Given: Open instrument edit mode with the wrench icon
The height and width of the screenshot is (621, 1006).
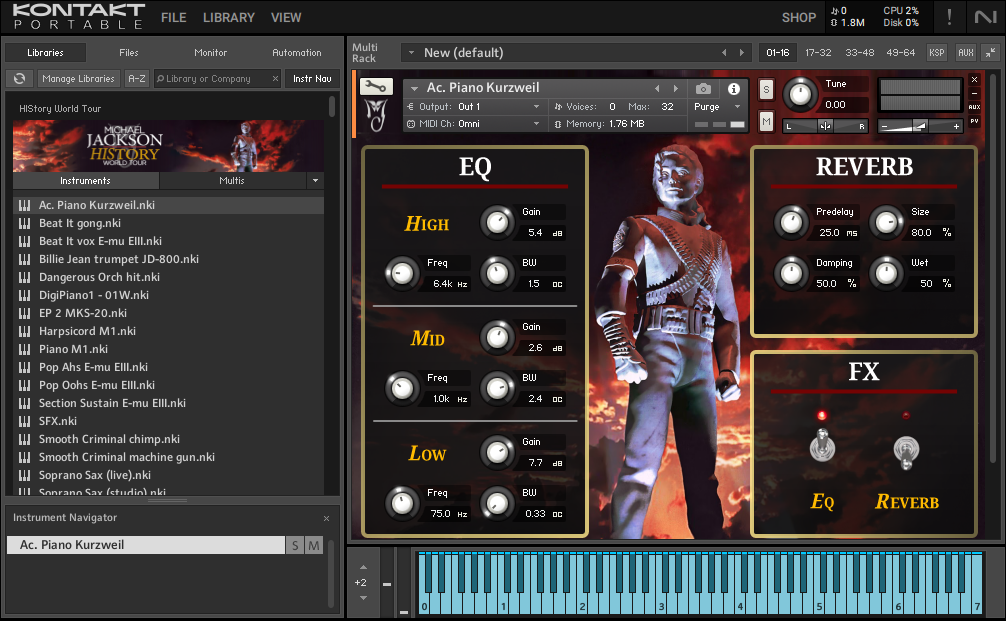Looking at the screenshot, I should pos(376,86).
